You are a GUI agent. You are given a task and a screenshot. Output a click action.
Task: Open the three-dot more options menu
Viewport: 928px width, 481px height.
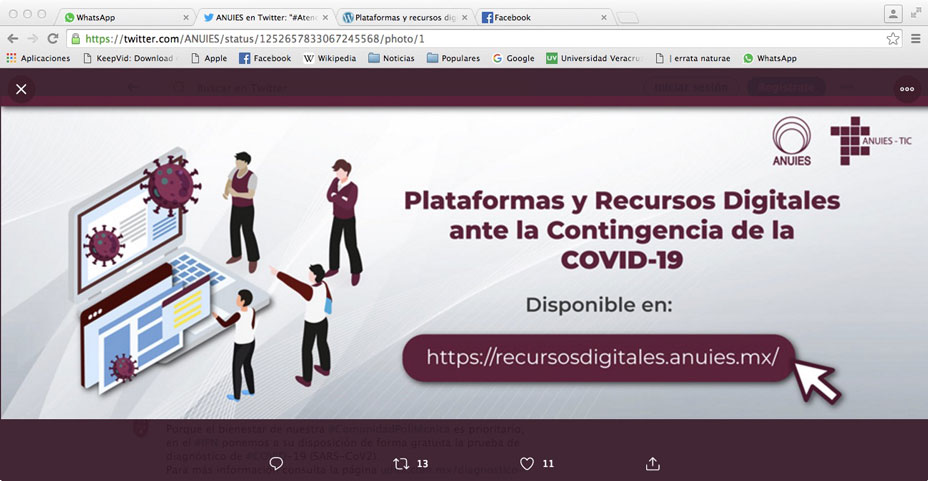[x=907, y=89]
